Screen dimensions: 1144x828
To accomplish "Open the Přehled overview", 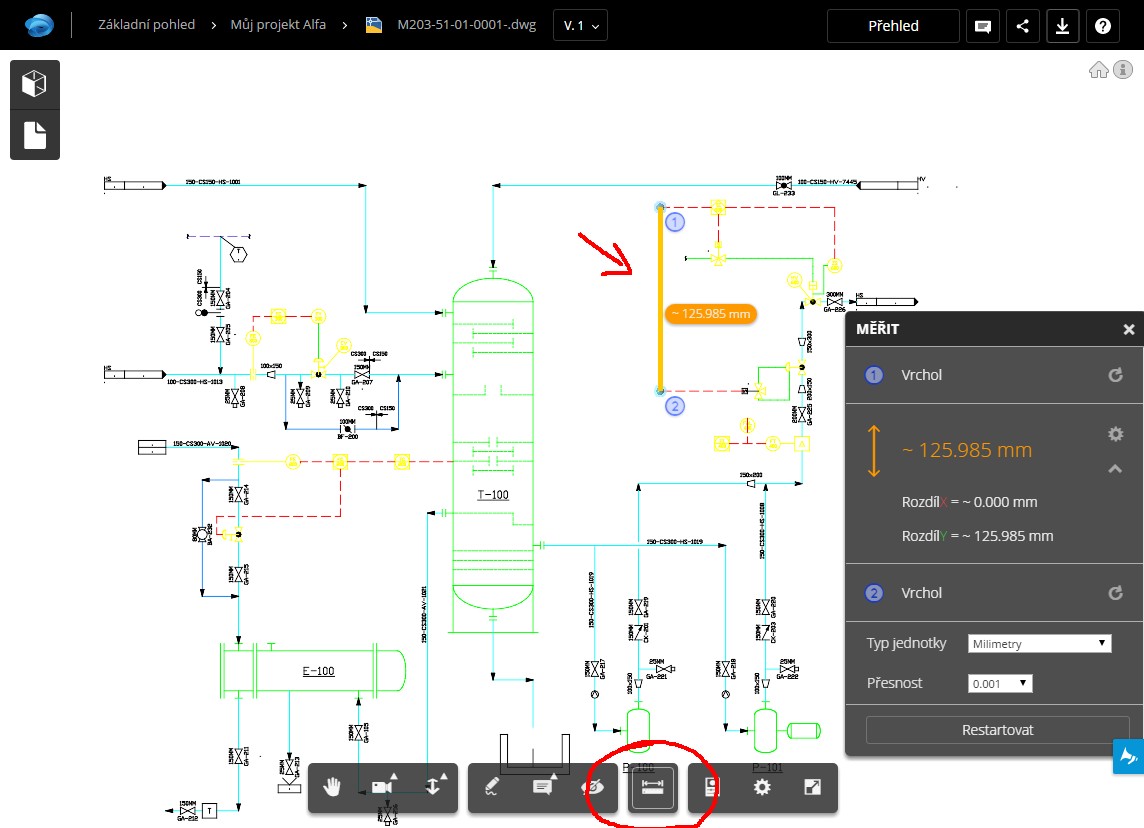I will [893, 26].
